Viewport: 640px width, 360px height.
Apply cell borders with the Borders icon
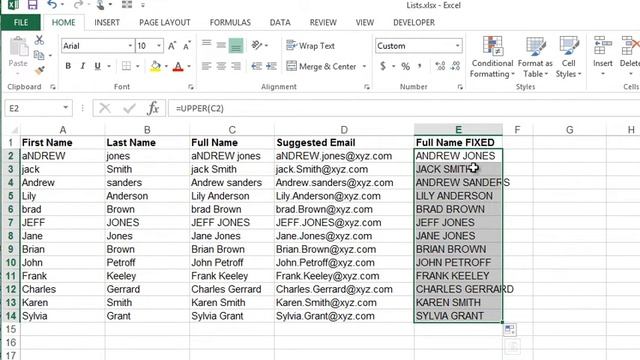point(127,66)
